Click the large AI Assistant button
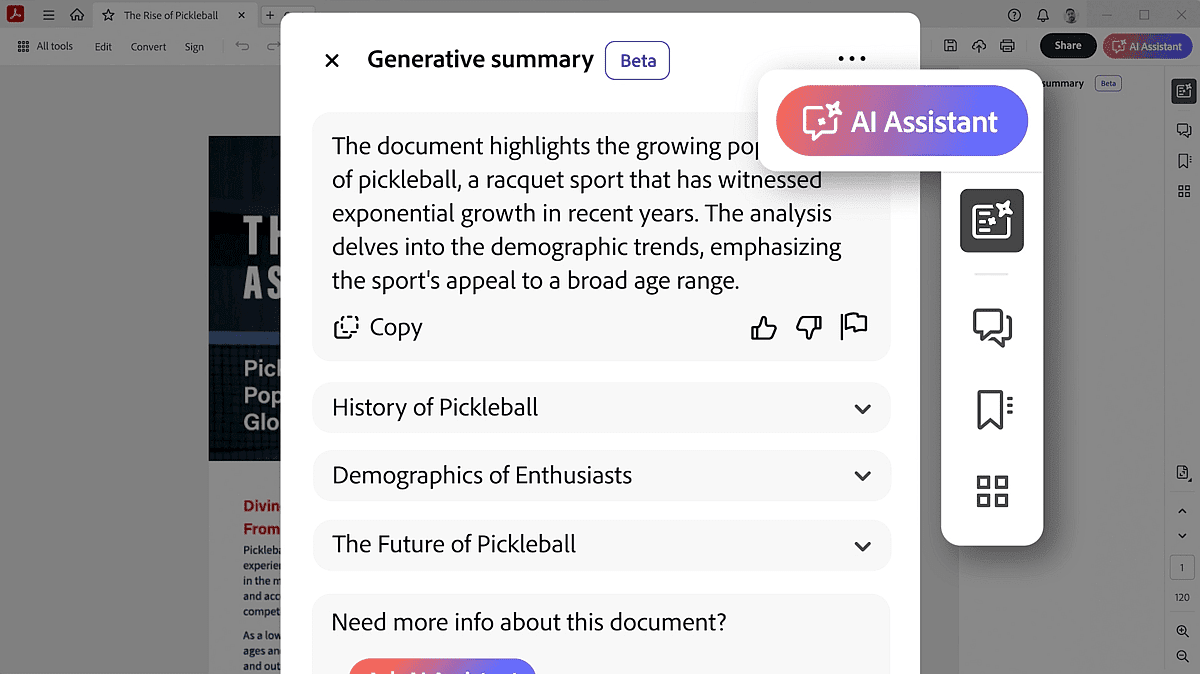The height and width of the screenshot is (674, 1200). pos(902,122)
